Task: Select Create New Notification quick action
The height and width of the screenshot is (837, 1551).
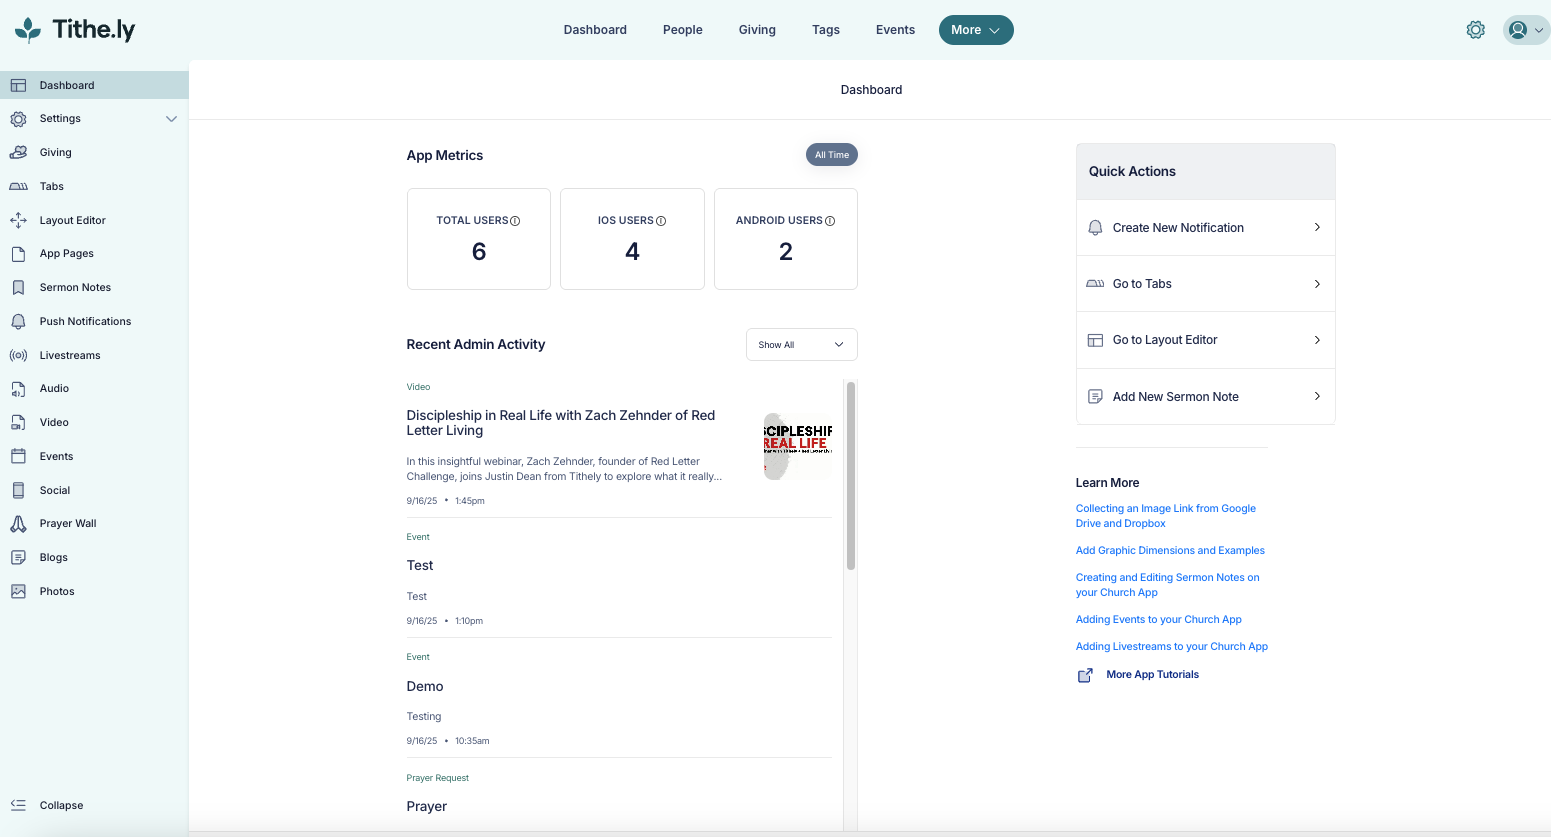Action: pyautogui.click(x=1205, y=228)
